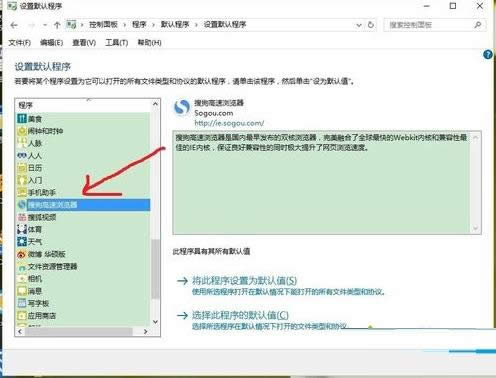
Task: Click the Sogou.com publisher text
Action: click(x=214, y=113)
